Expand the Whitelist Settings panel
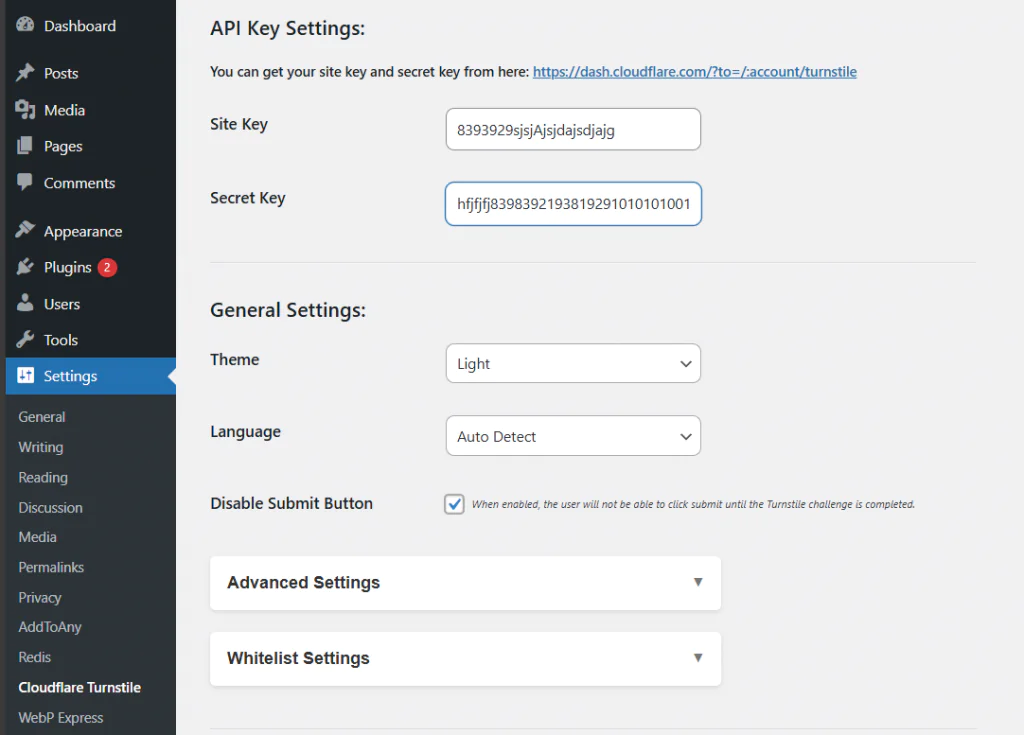 coord(466,658)
